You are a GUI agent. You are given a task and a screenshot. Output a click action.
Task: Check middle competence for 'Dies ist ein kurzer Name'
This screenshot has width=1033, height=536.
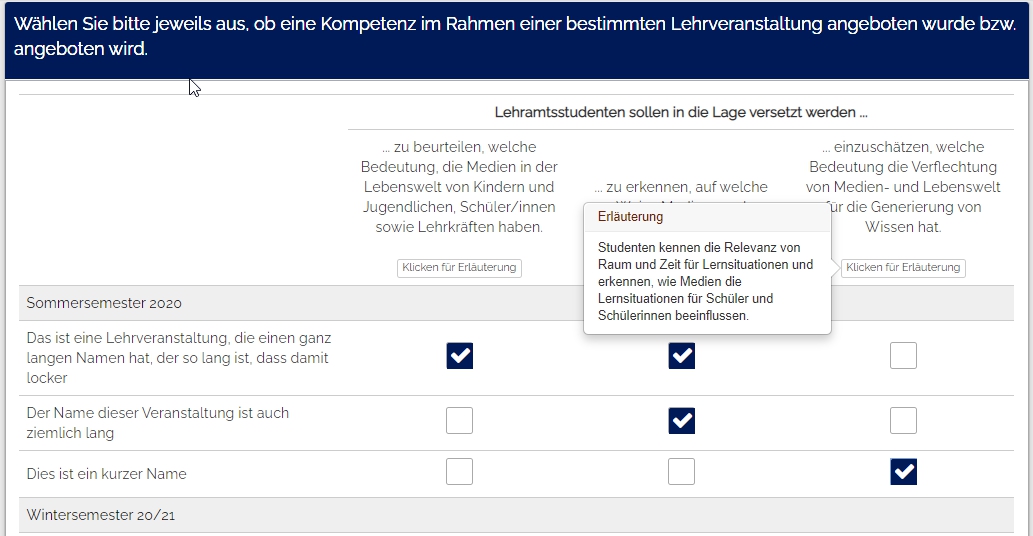(x=681, y=472)
